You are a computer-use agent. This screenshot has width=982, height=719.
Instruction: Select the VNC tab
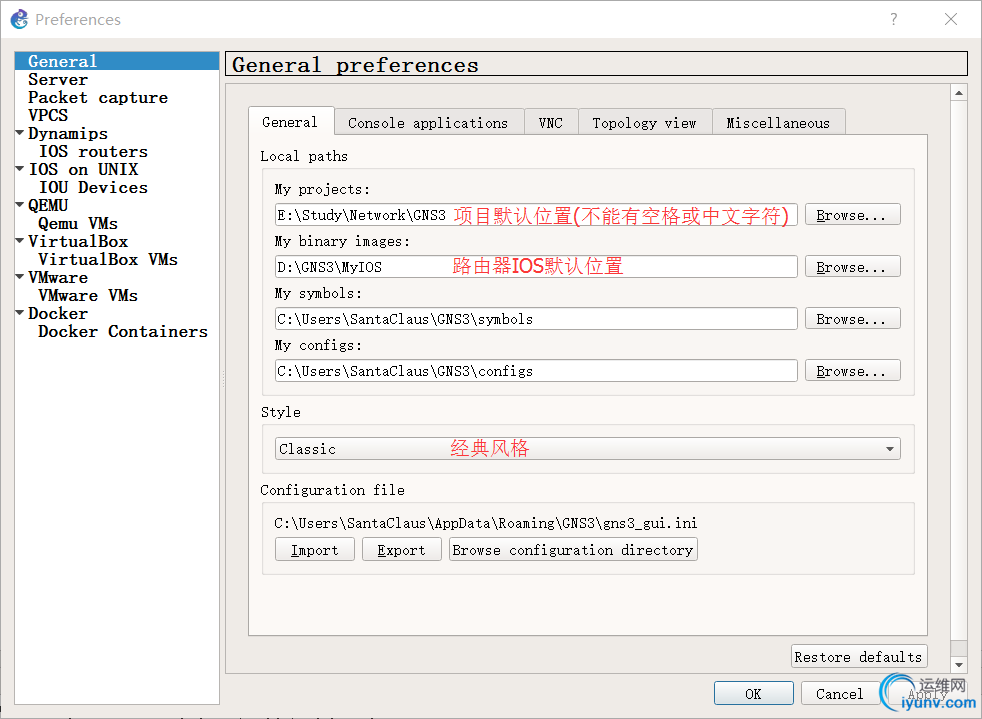550,123
